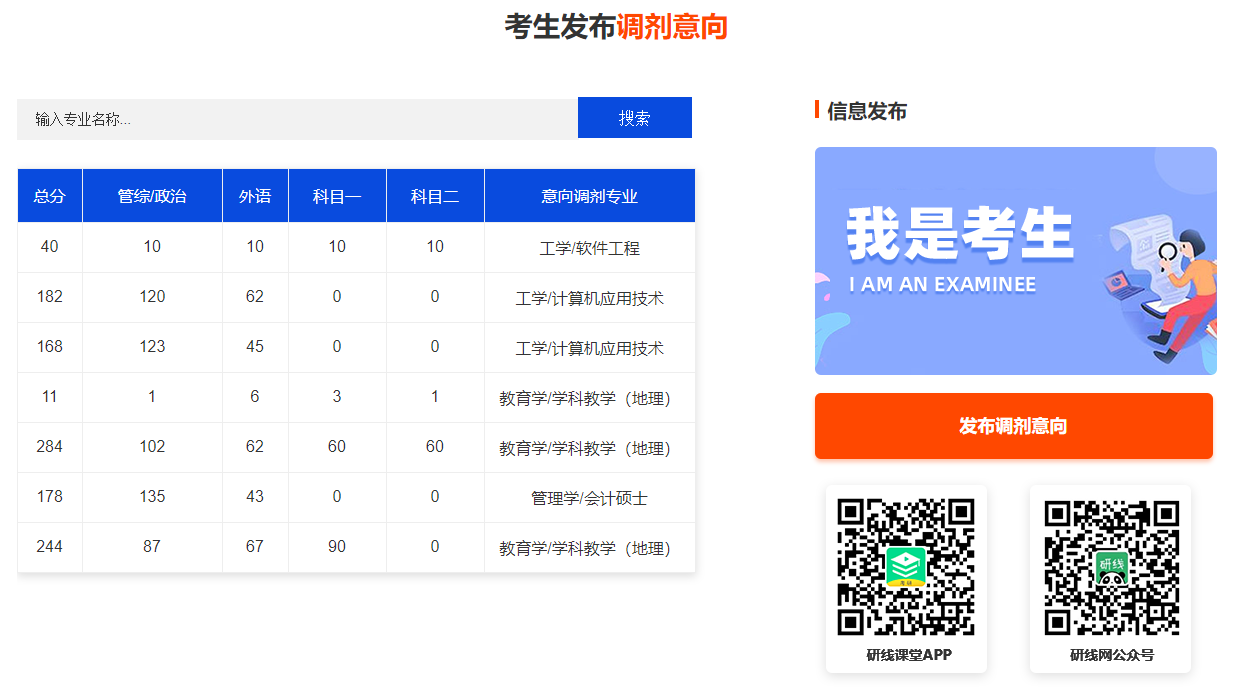The height and width of the screenshot is (689, 1236).
Task: Focus the 输入专业名称 search field
Action: 297,119
